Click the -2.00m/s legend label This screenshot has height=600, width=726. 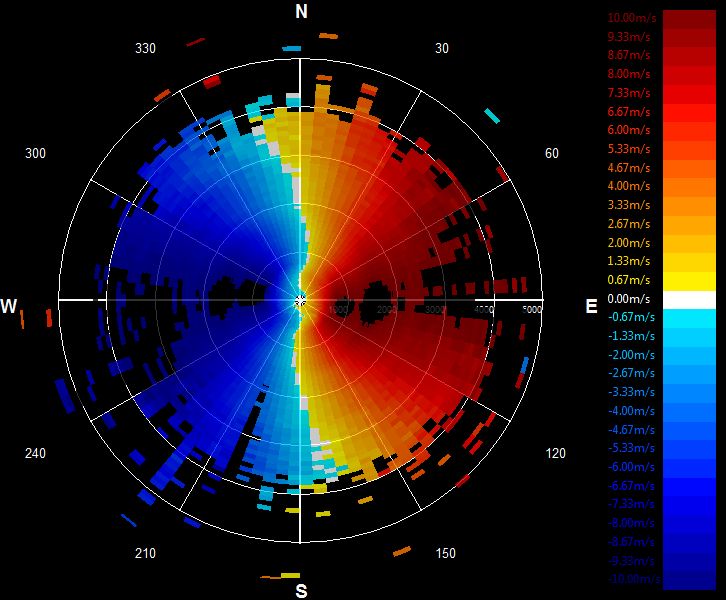click(631, 355)
